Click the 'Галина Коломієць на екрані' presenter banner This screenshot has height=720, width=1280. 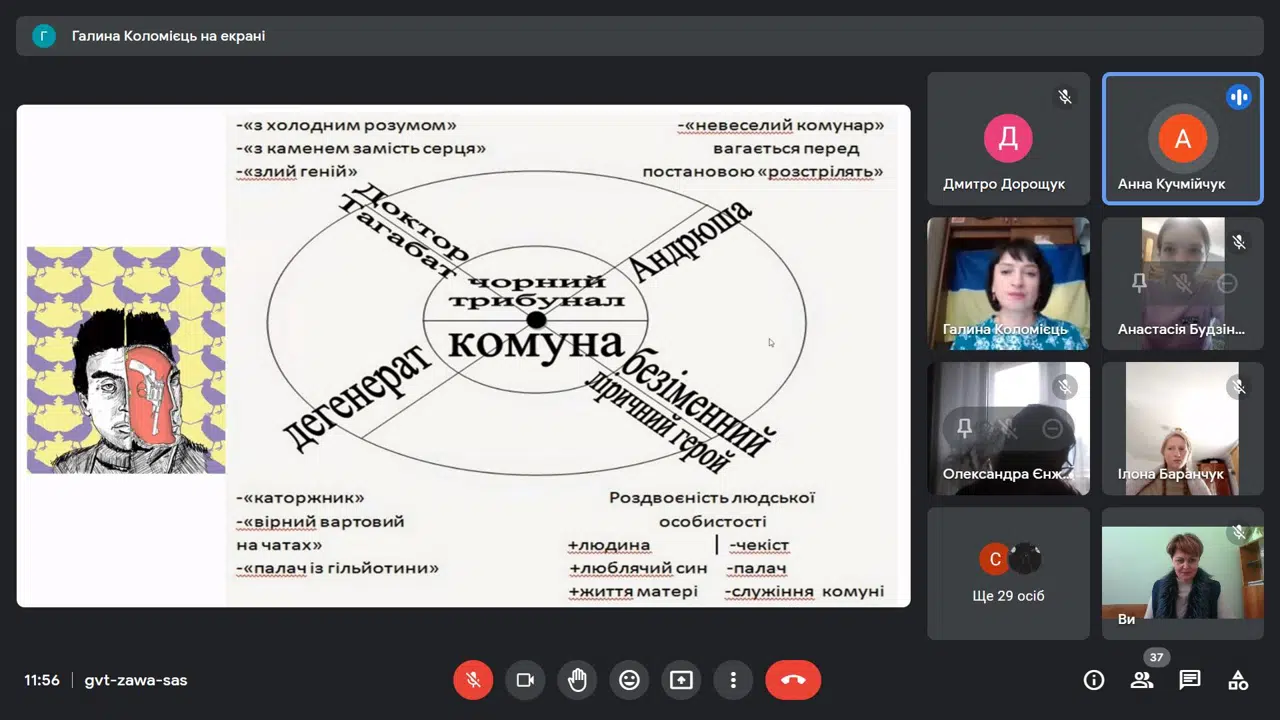640,36
